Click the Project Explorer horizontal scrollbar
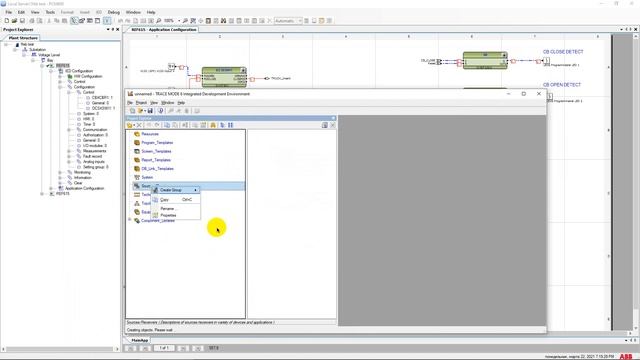 [x=60, y=349]
